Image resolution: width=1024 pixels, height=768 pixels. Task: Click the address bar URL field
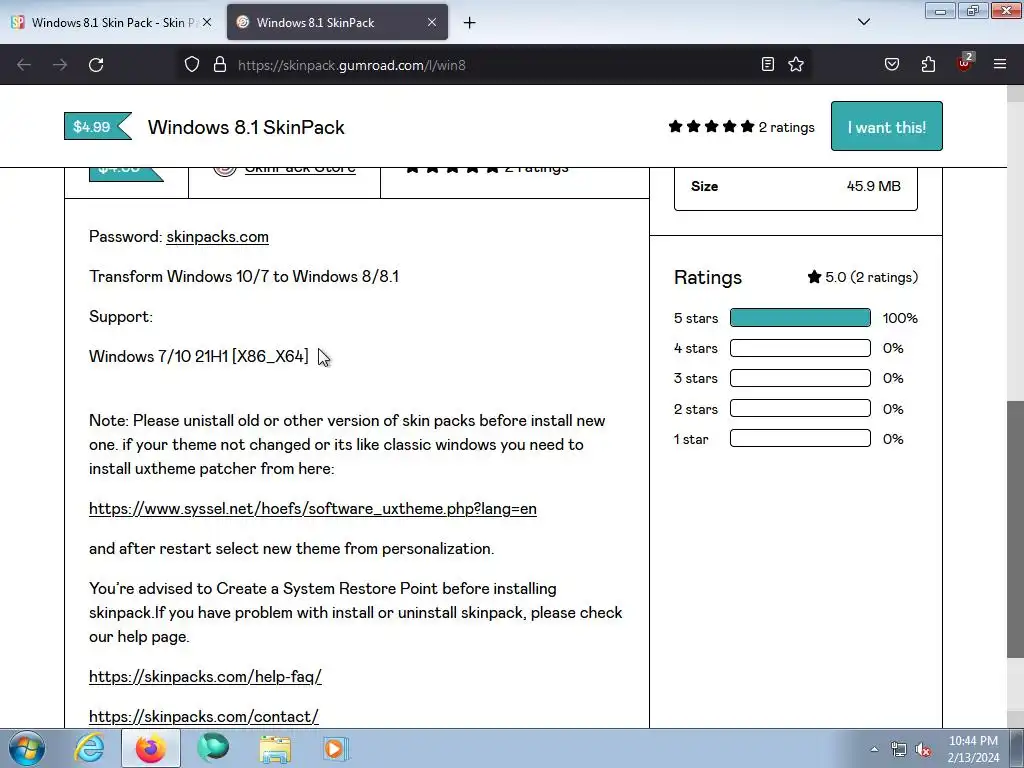pos(496,65)
